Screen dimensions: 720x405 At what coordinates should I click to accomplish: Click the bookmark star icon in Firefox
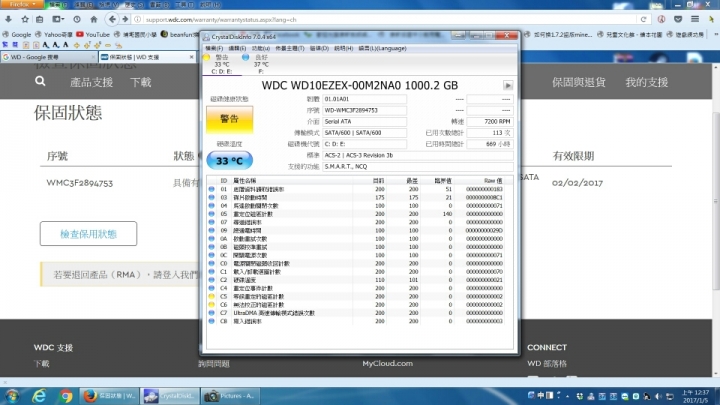(x=25, y=19)
